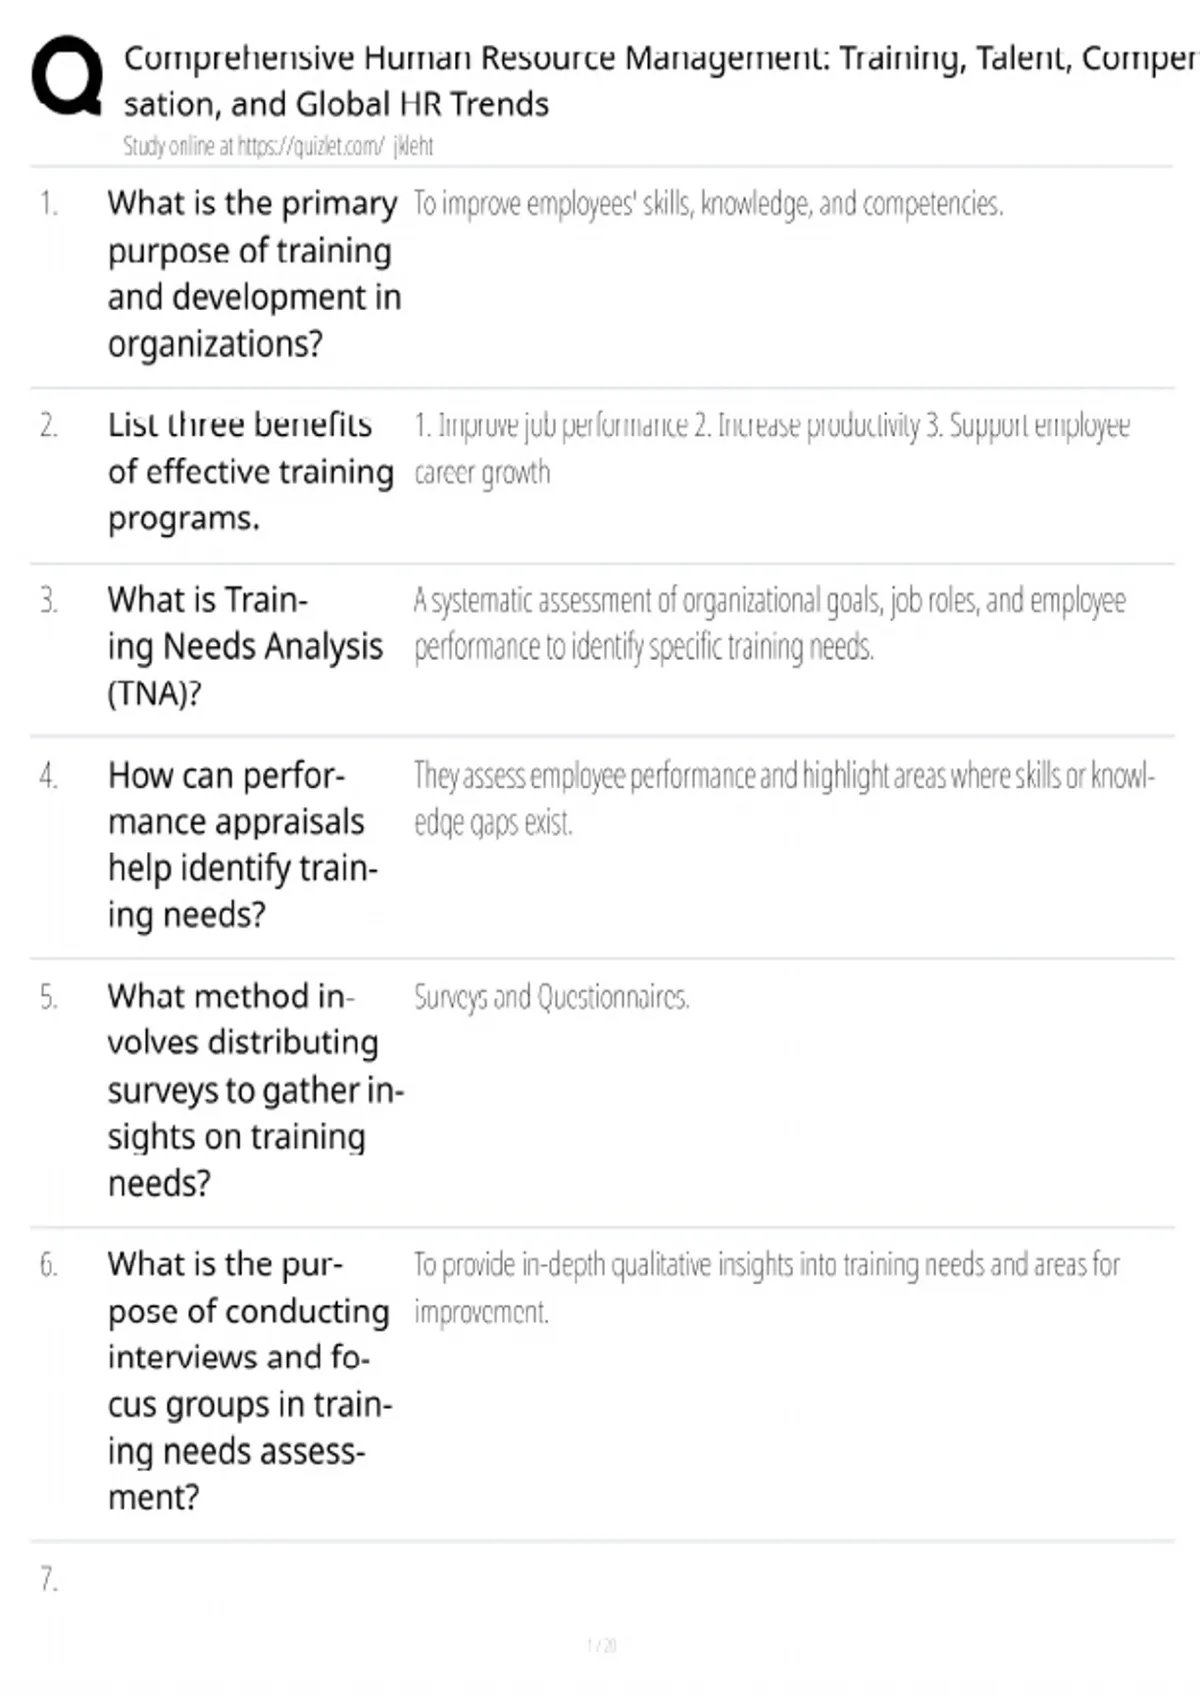Click the document title about Human Resource Management
The image size is (1200, 1700).
(660, 80)
